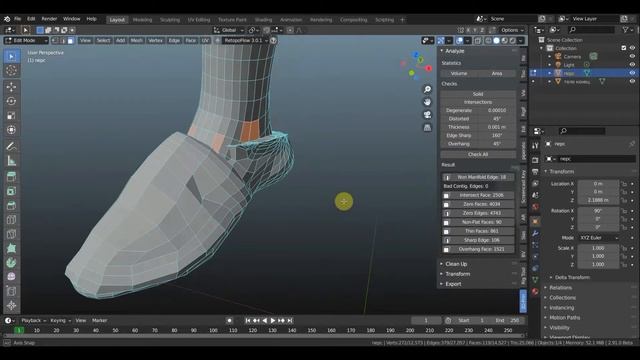Screen dimensions: 640x360
Task: Open the File menu
Action: point(18,19)
